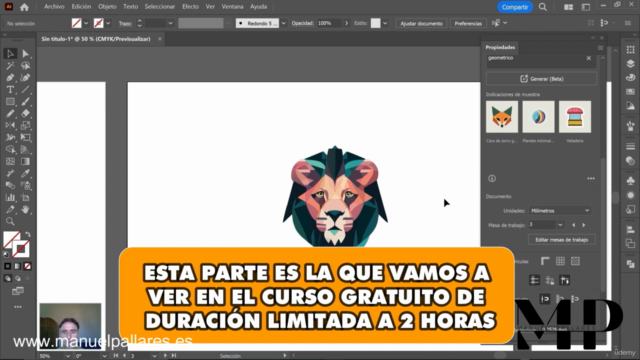Go to the Home screen icon

click(x=24, y=7)
